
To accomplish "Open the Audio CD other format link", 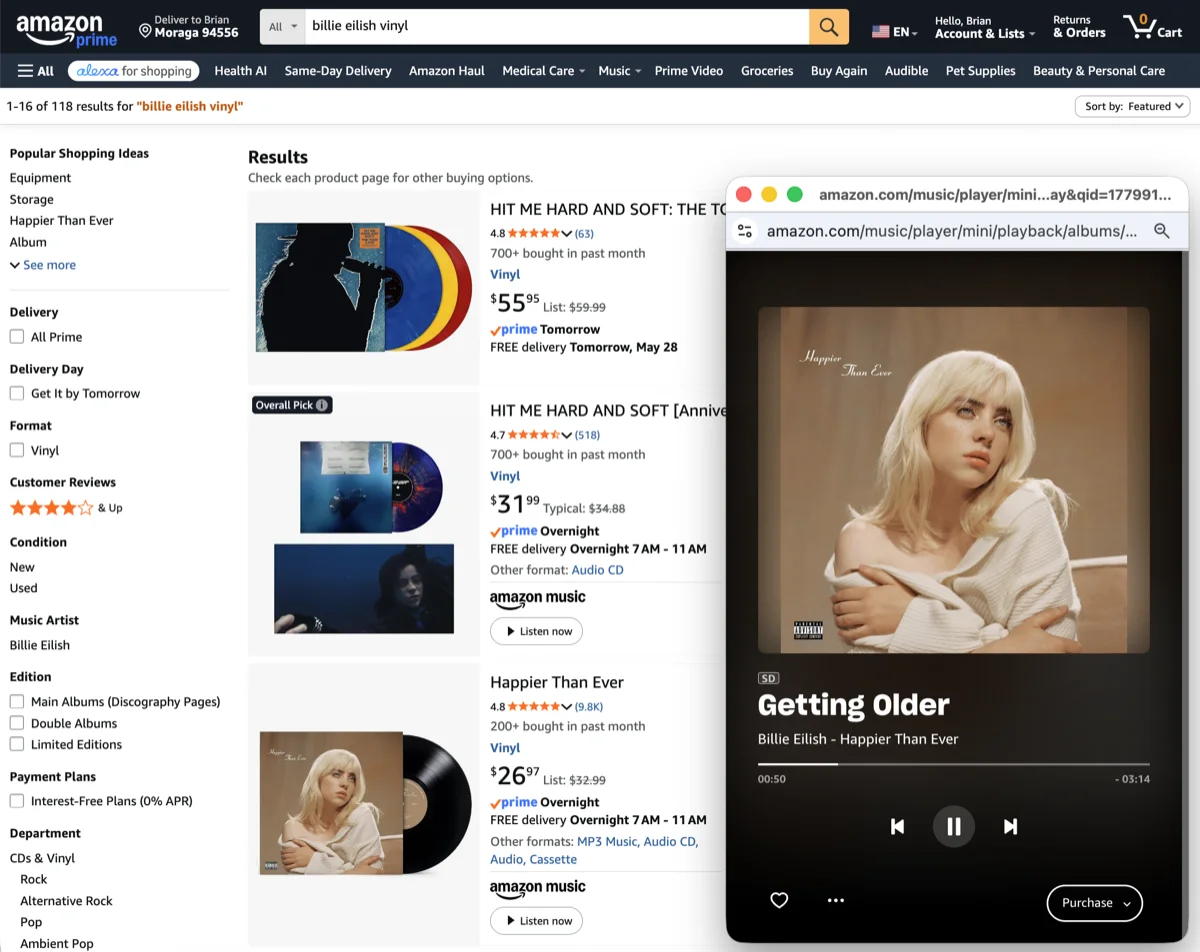I will point(597,570).
